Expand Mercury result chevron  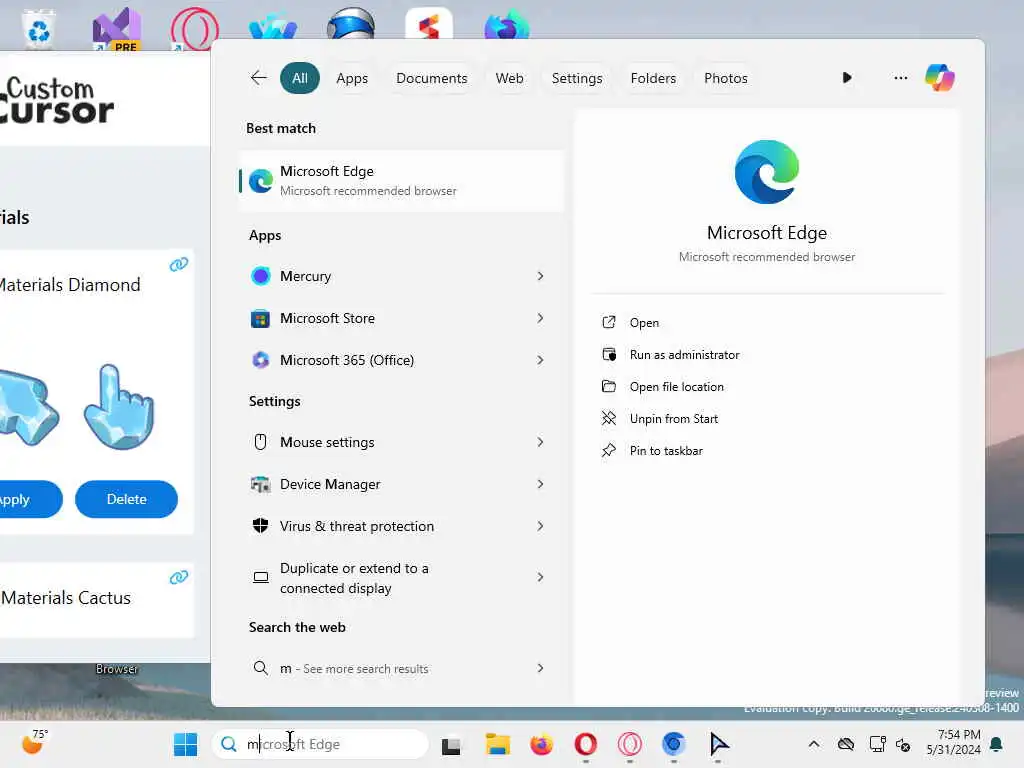point(540,276)
